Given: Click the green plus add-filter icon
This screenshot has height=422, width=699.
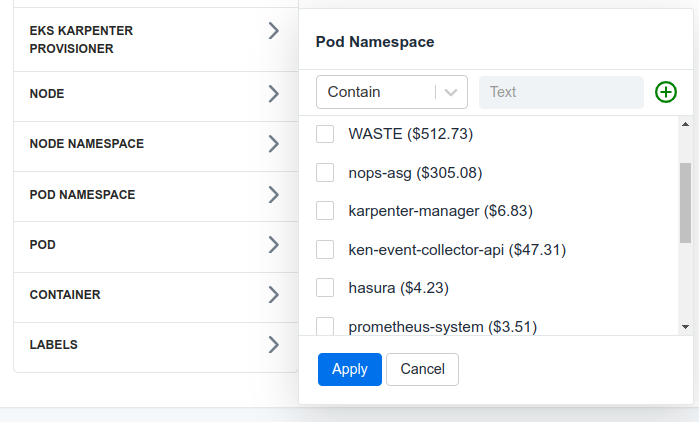Looking at the screenshot, I should point(666,92).
